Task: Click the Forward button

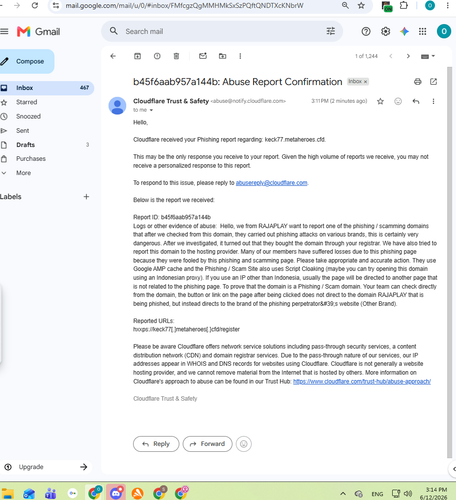Action: pyautogui.click(x=207, y=444)
